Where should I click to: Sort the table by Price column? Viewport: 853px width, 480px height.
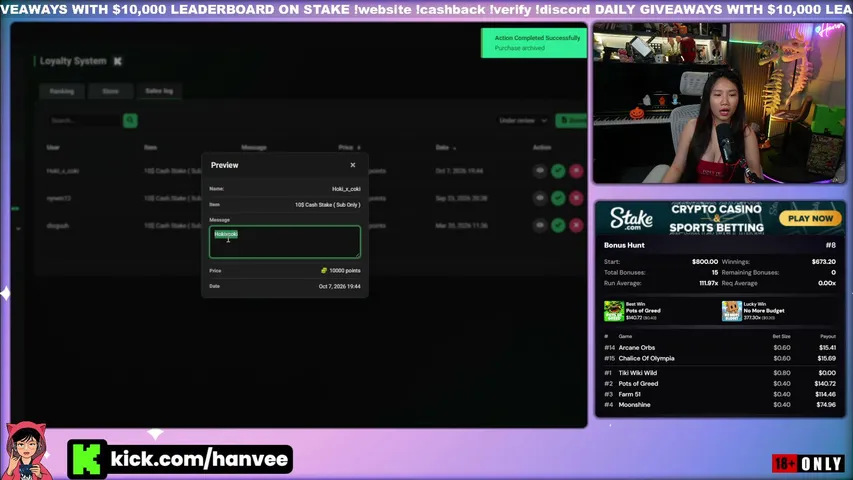349,147
